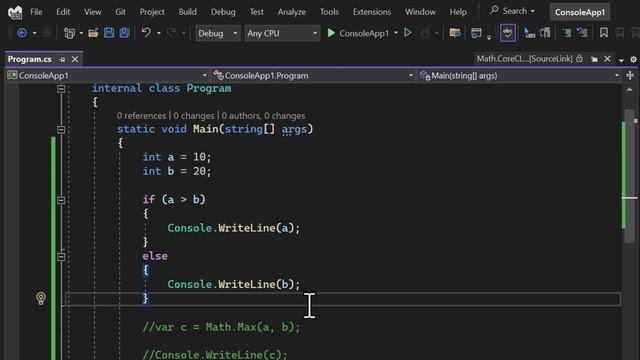Open the Analyze menu

291,12
